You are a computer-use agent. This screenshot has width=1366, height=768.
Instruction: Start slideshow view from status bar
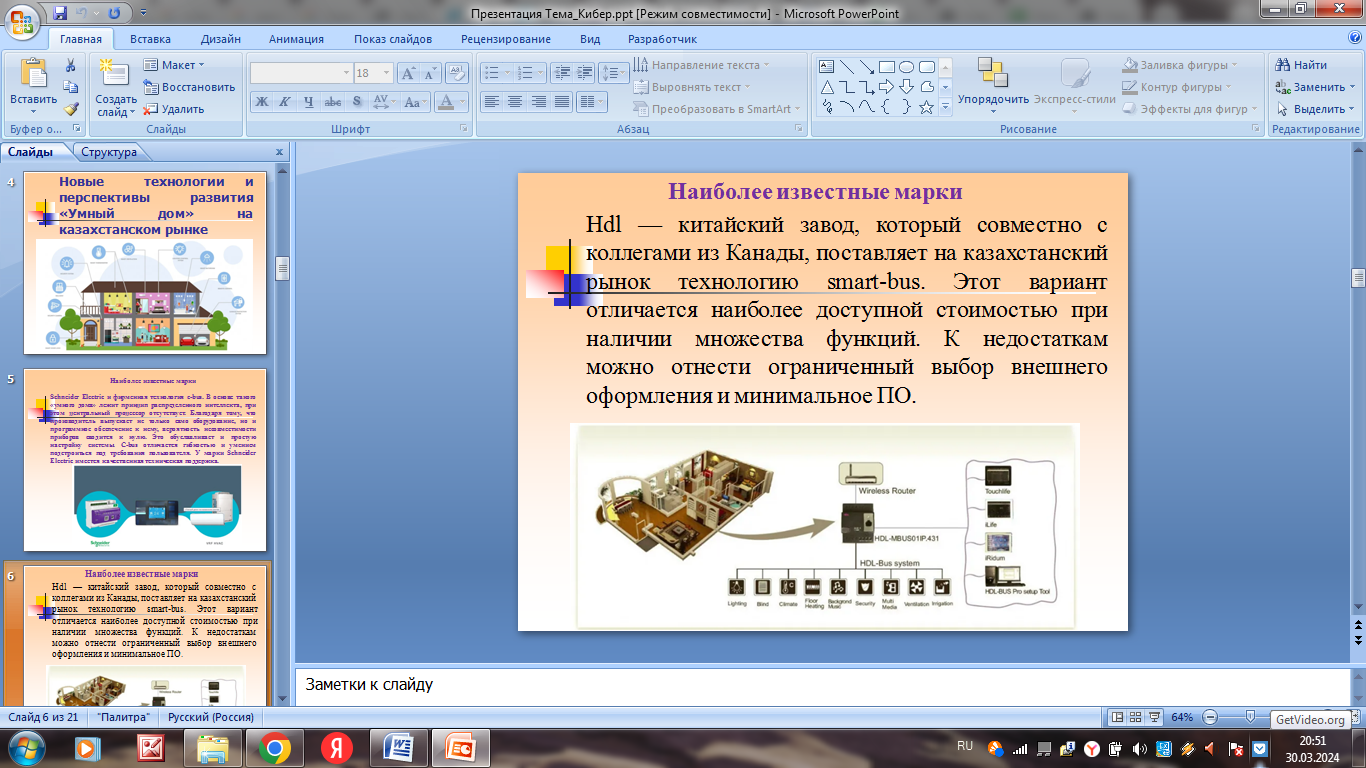click(x=1155, y=717)
